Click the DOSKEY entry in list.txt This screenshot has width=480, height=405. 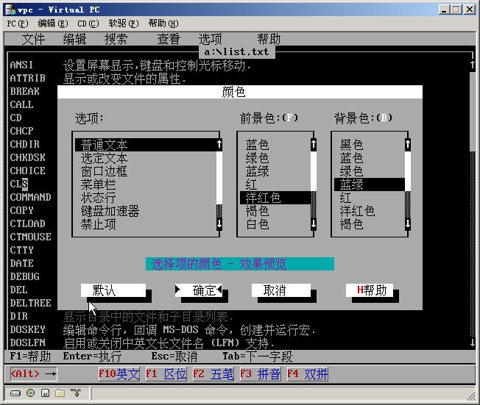(27, 329)
